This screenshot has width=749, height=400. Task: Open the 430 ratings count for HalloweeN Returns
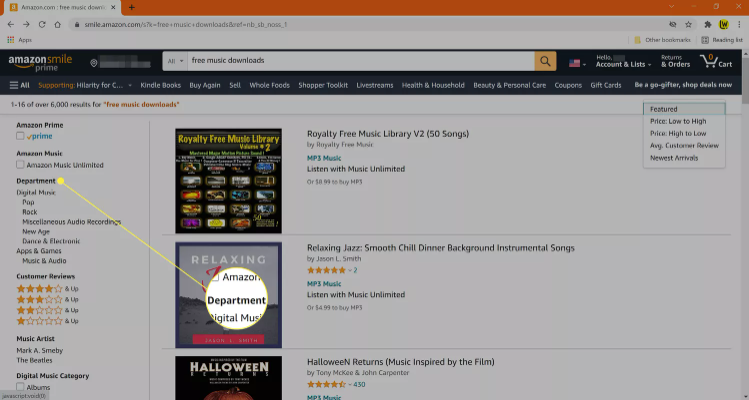coord(359,384)
